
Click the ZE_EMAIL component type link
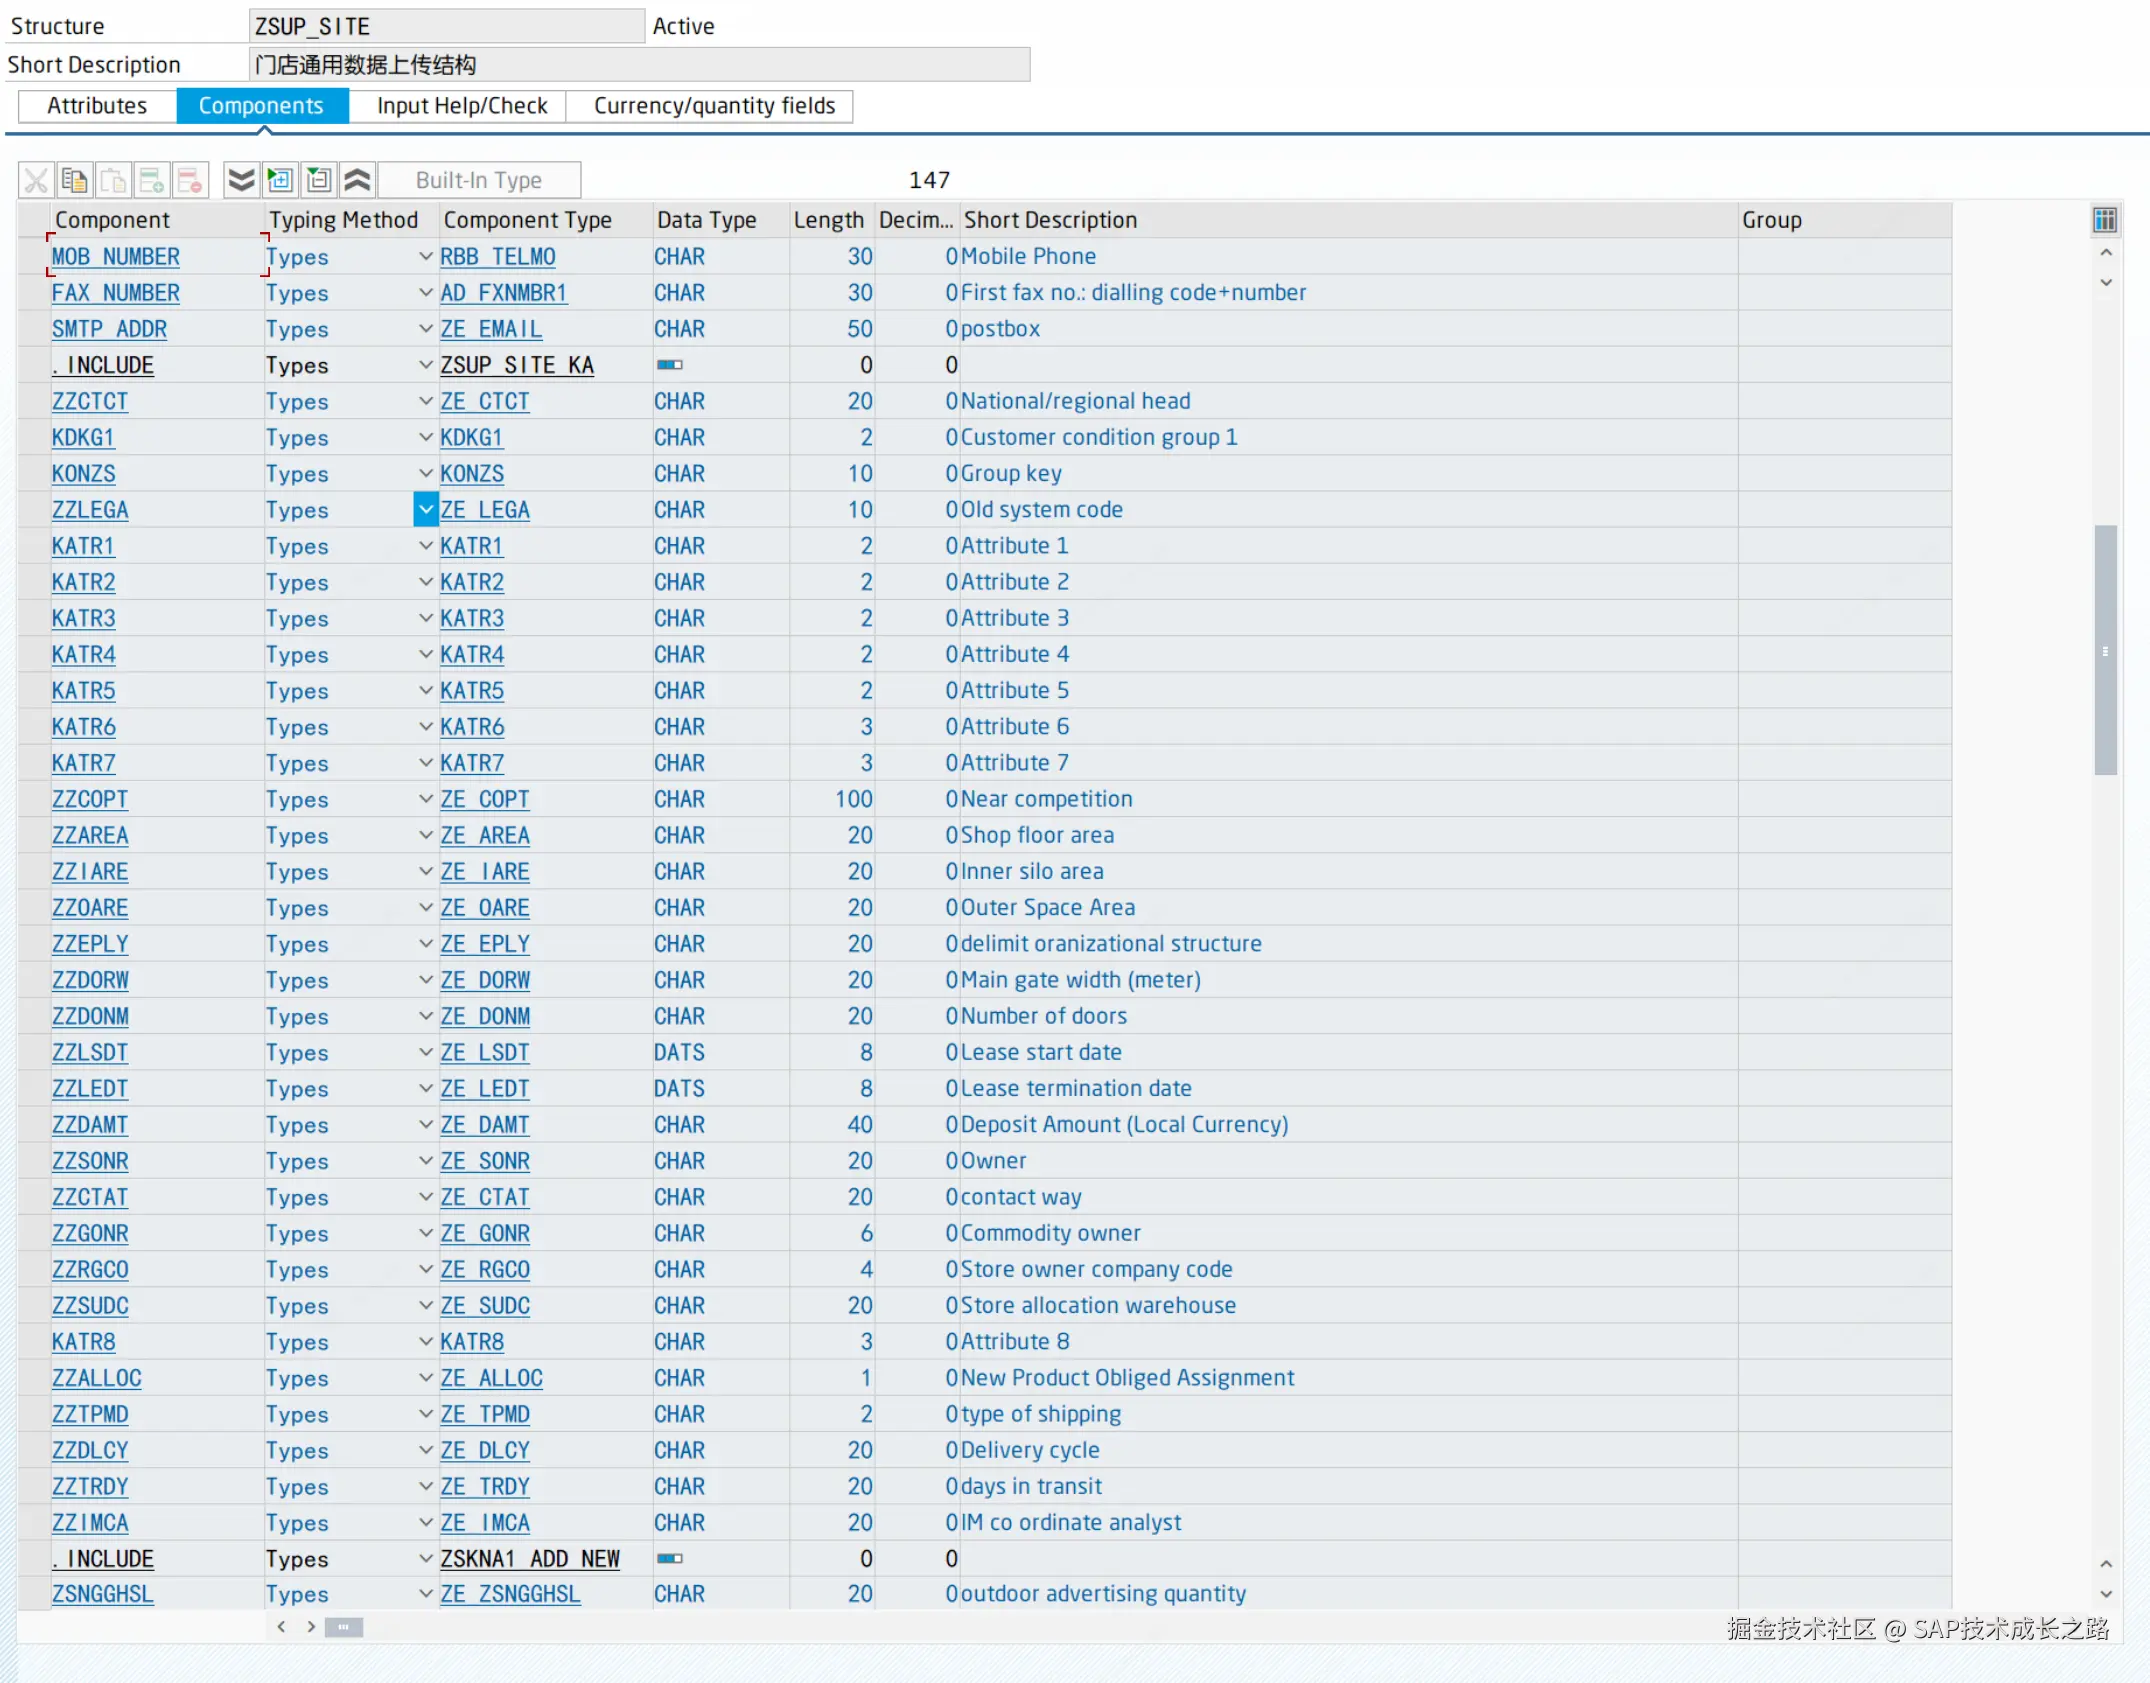click(491, 329)
